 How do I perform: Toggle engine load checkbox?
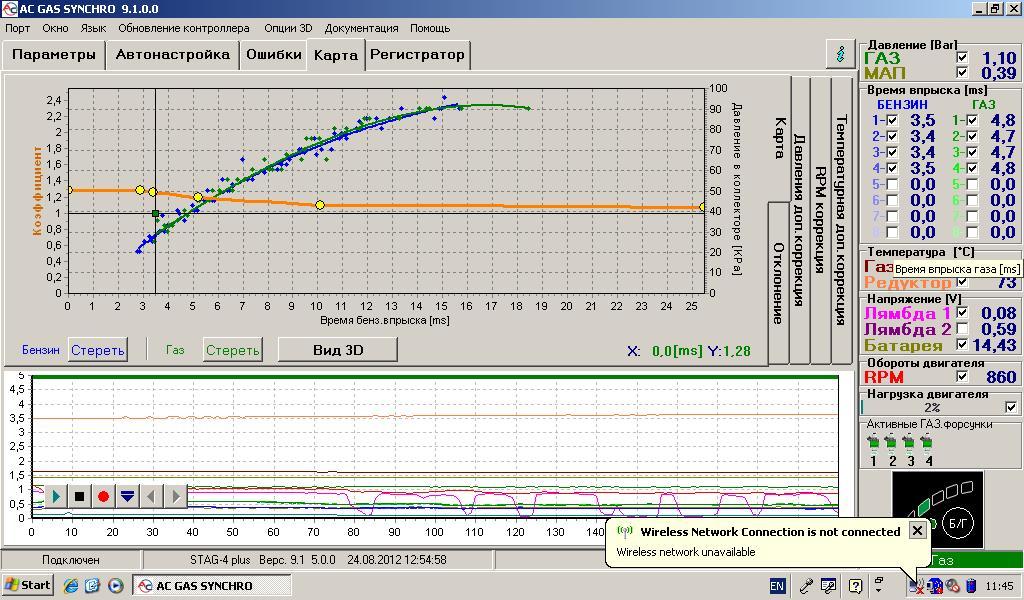[x=1011, y=407]
